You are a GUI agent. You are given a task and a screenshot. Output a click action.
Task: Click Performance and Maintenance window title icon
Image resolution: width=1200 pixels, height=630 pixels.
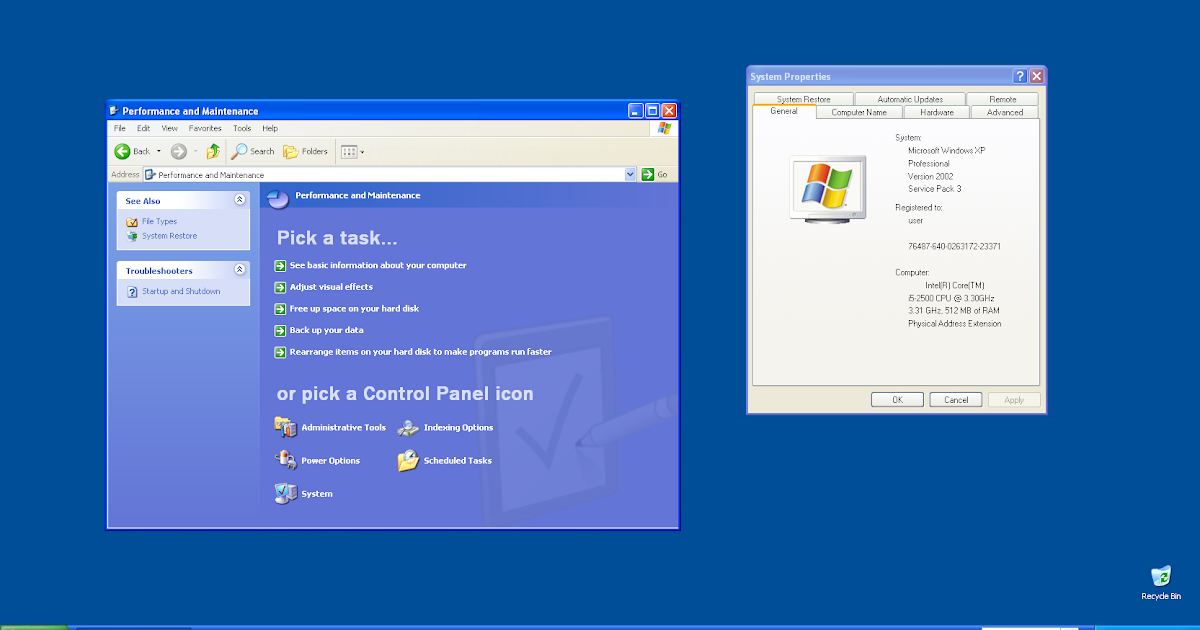click(115, 111)
